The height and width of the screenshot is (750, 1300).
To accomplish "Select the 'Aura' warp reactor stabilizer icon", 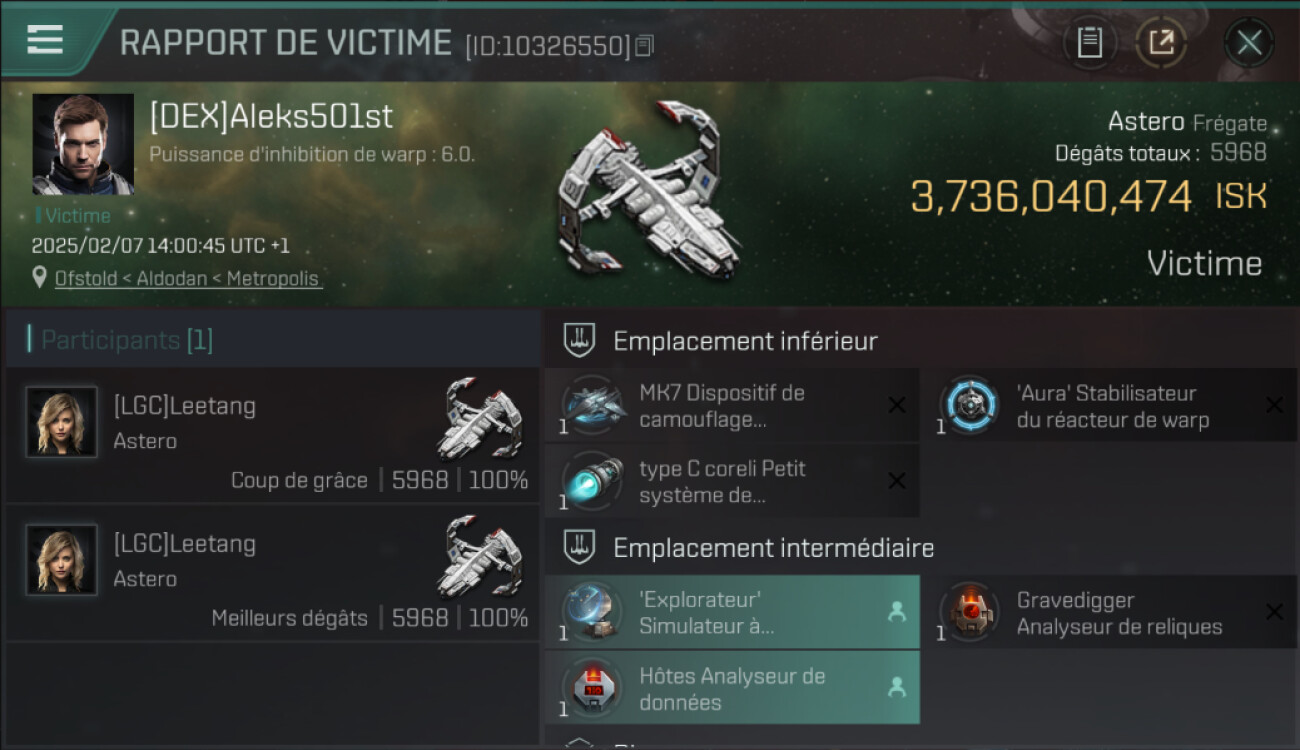I will click(969, 405).
